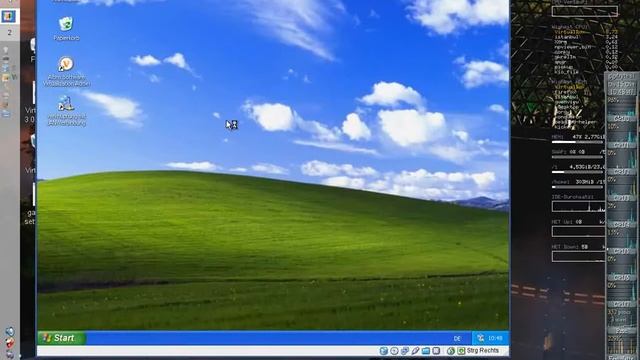The height and width of the screenshot is (360, 640).
Task: Click the speaker volume icon in left panel
Action: (x=9, y=331)
